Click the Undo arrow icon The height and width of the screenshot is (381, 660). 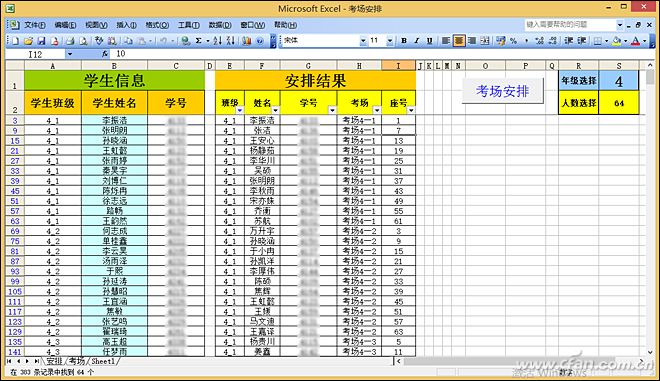pyautogui.click(x=163, y=41)
